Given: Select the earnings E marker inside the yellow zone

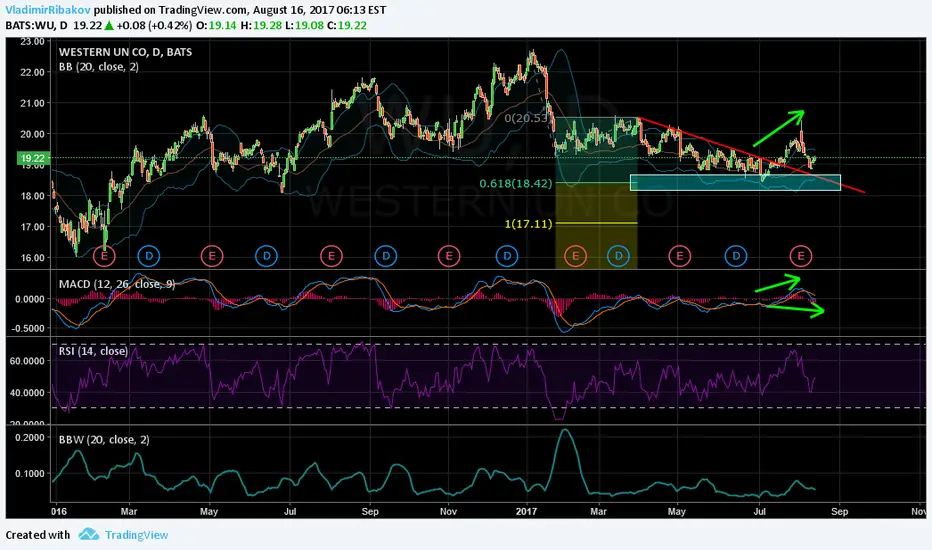Looking at the screenshot, I should pyautogui.click(x=575, y=256).
